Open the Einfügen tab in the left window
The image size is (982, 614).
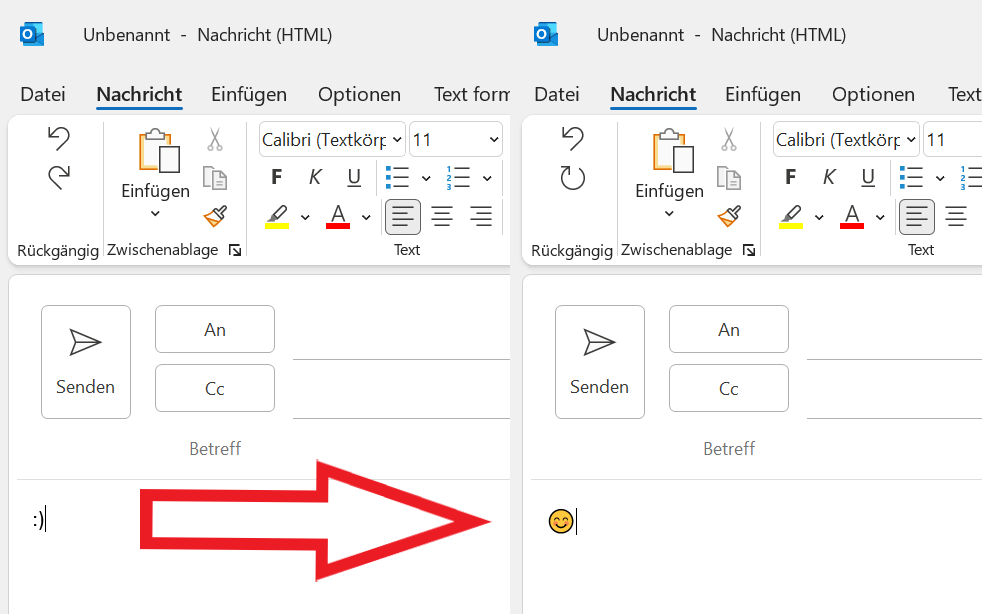pos(249,95)
